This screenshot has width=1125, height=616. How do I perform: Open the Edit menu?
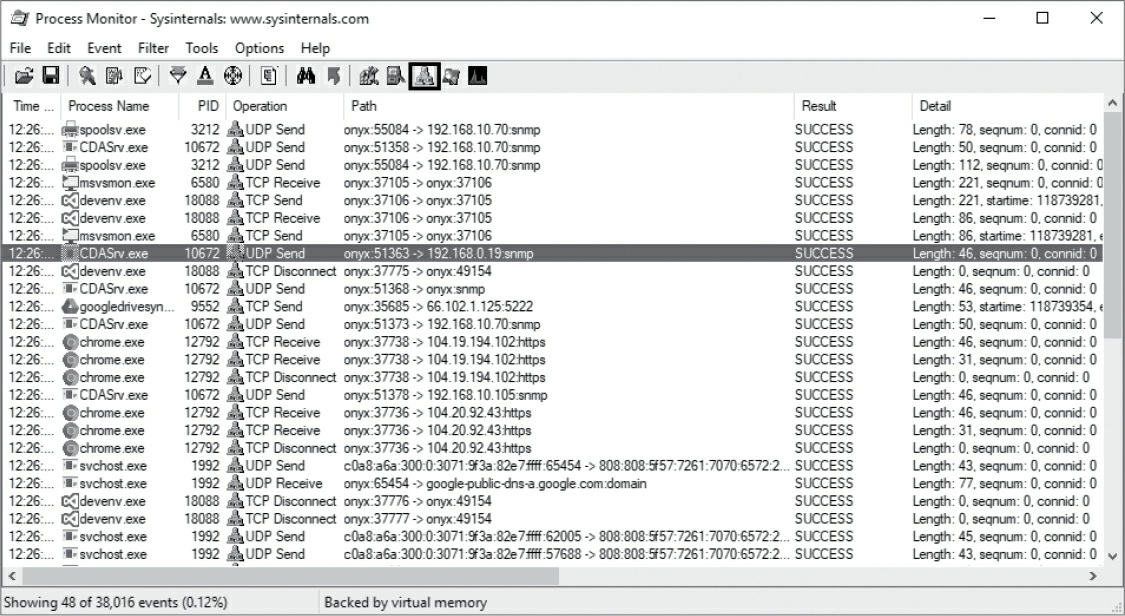tap(59, 48)
